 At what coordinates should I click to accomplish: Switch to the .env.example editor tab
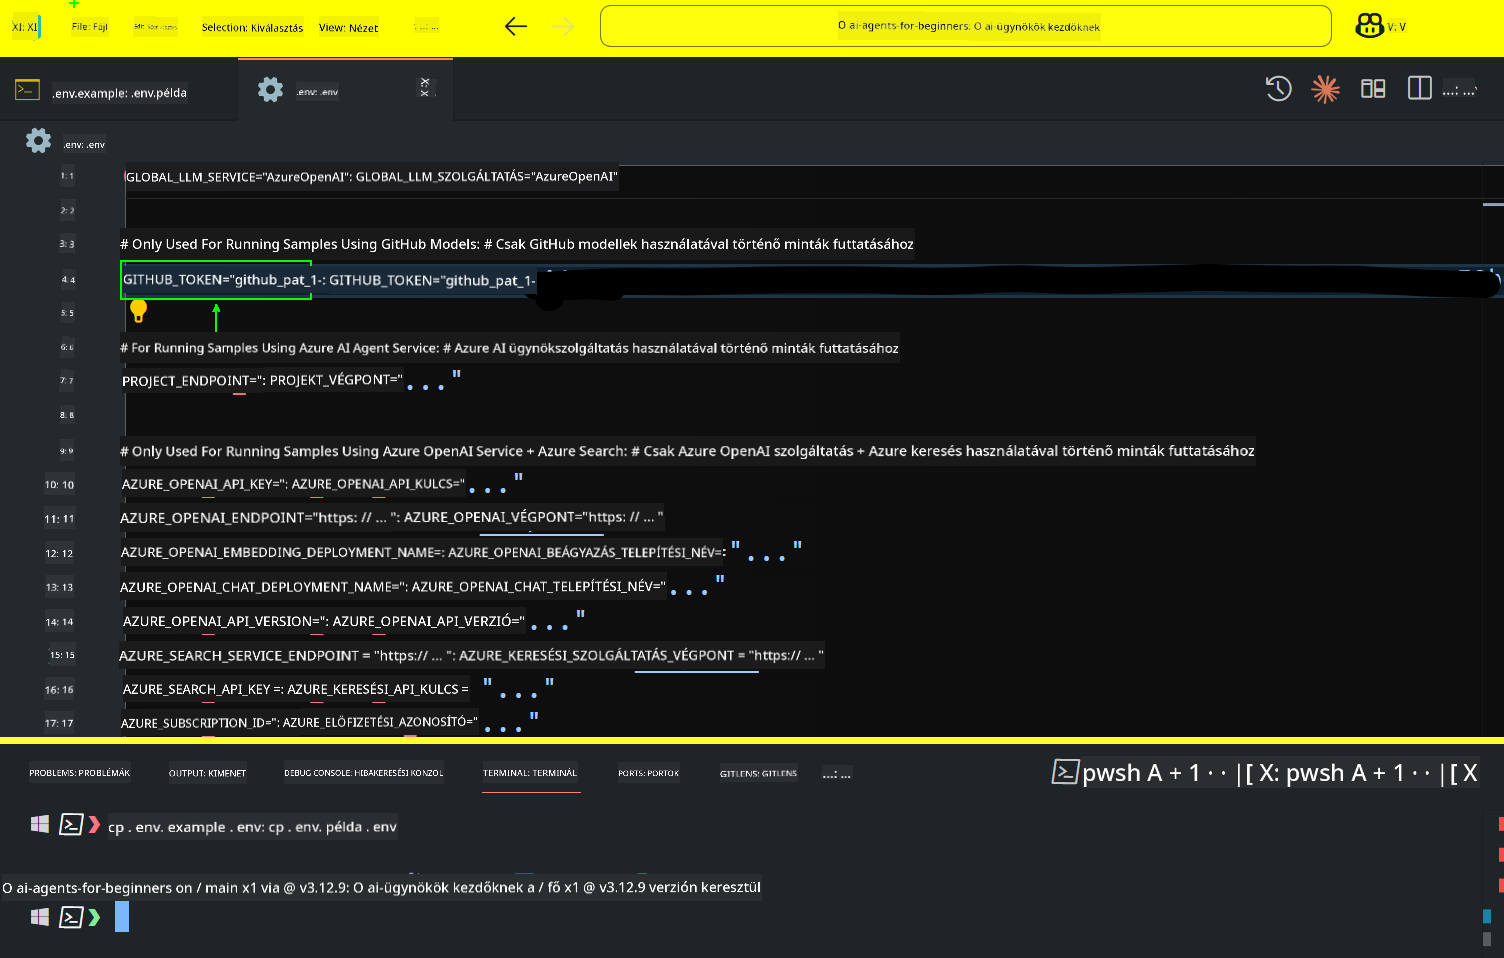119,93
